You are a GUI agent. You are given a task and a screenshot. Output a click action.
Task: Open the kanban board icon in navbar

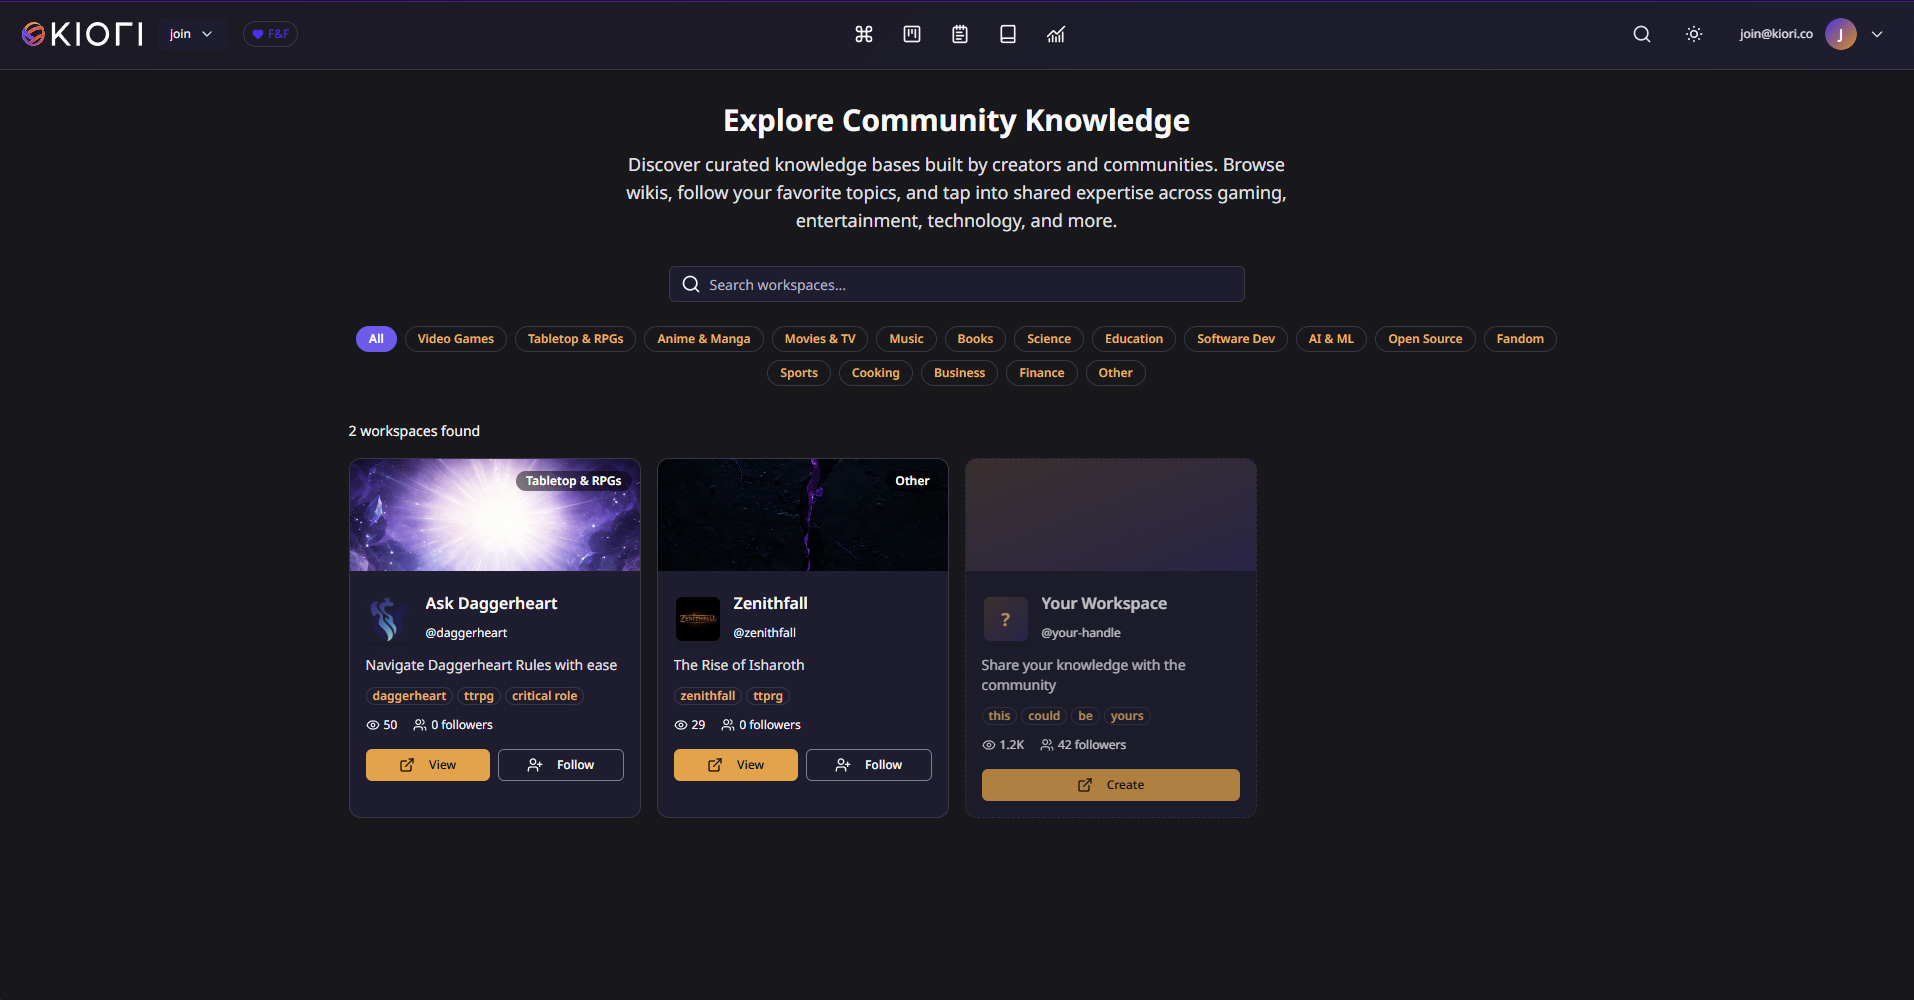(x=912, y=34)
